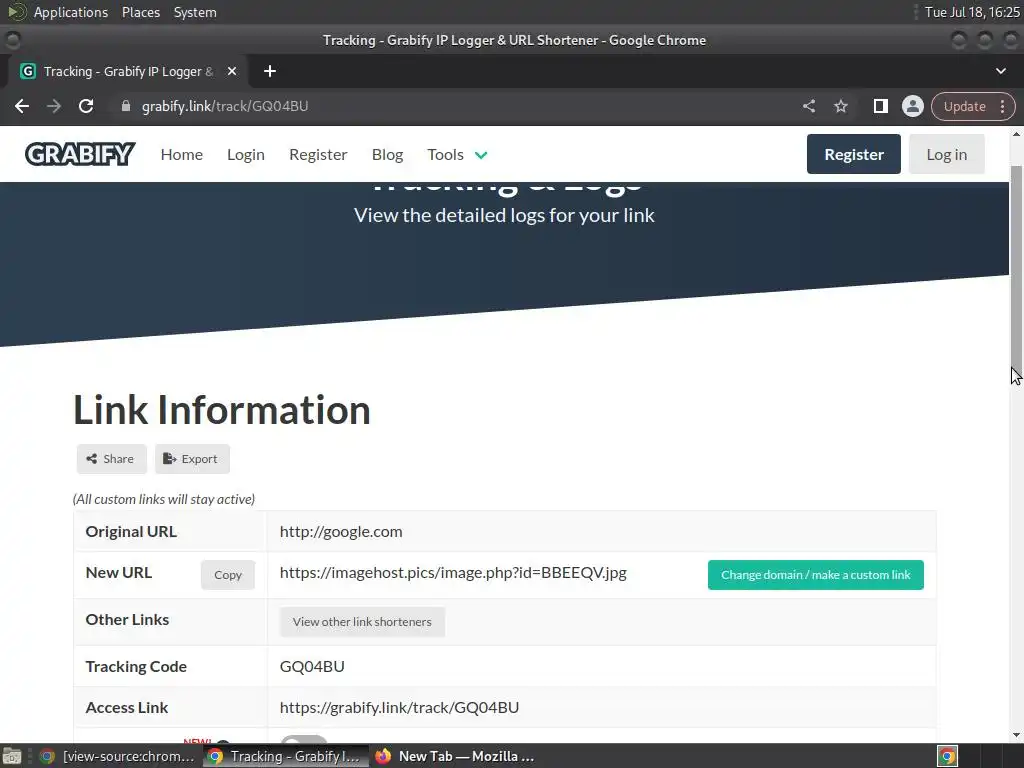The image size is (1024, 768).
Task: Click the scrollbar up arrow
Action: click(1016, 135)
